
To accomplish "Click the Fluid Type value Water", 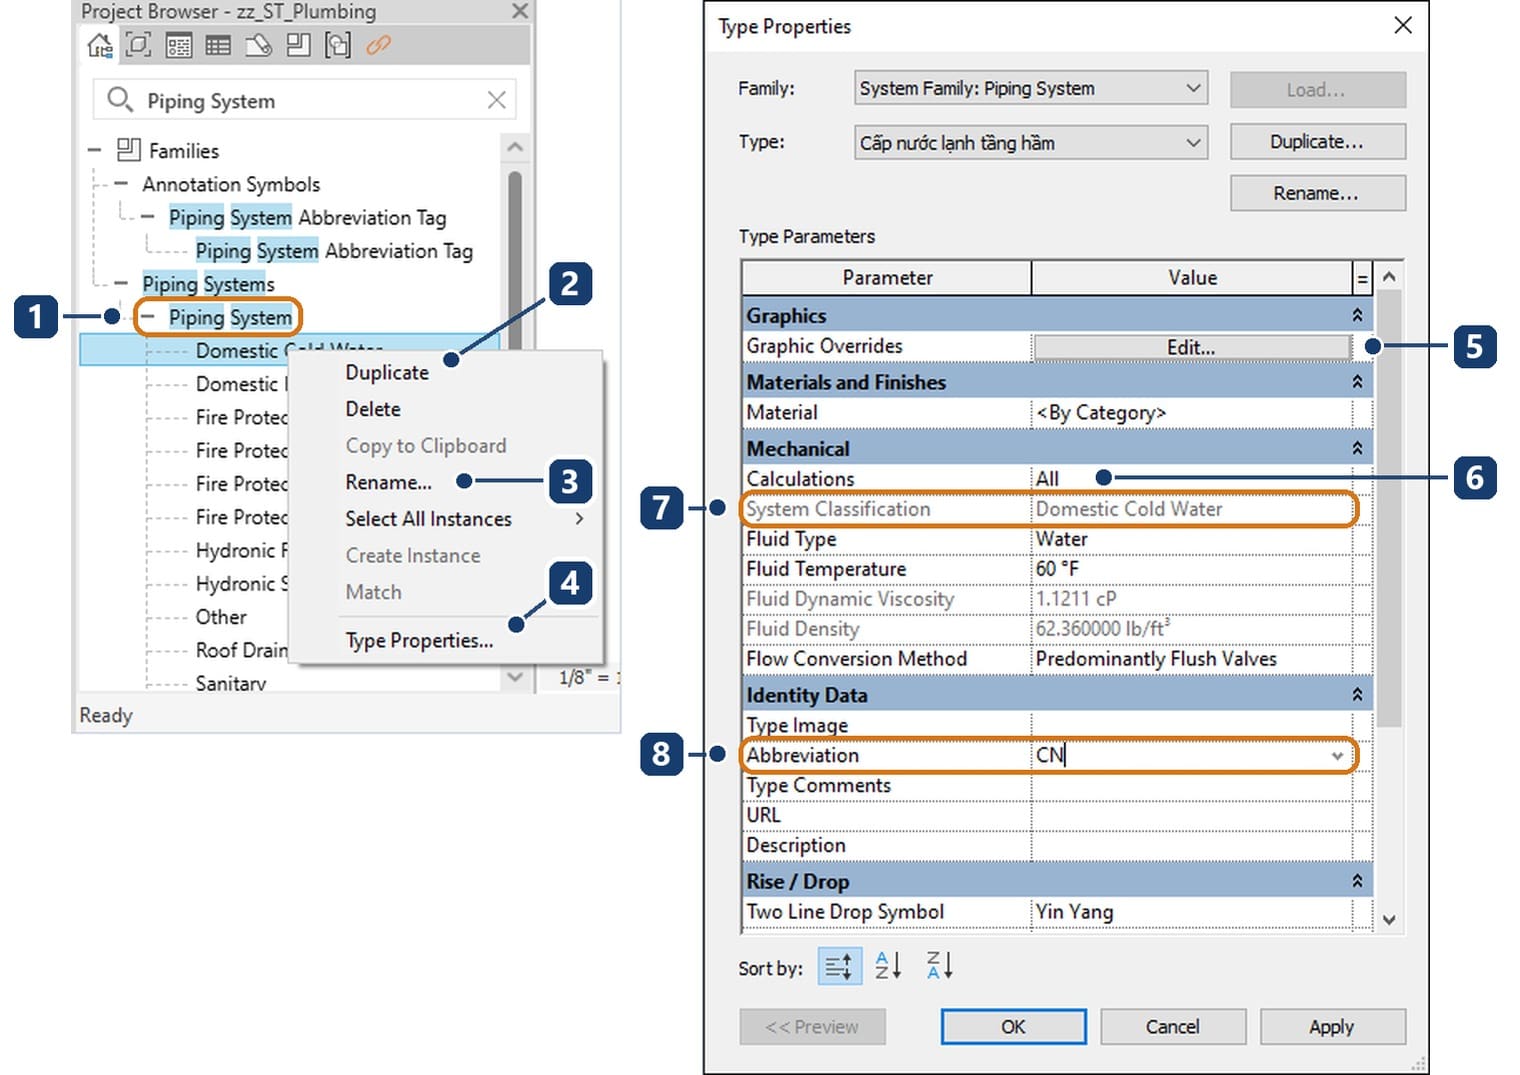I will tap(1061, 539).
